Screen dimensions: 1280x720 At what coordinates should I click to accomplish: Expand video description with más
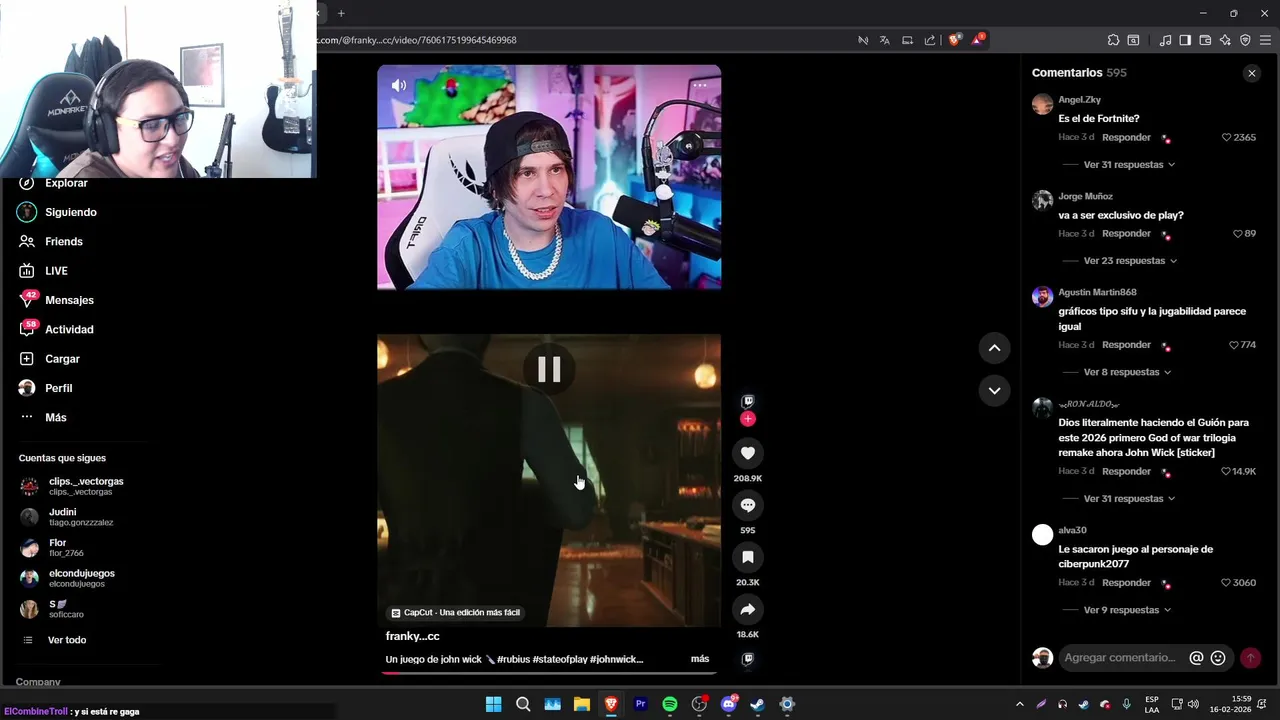point(700,659)
